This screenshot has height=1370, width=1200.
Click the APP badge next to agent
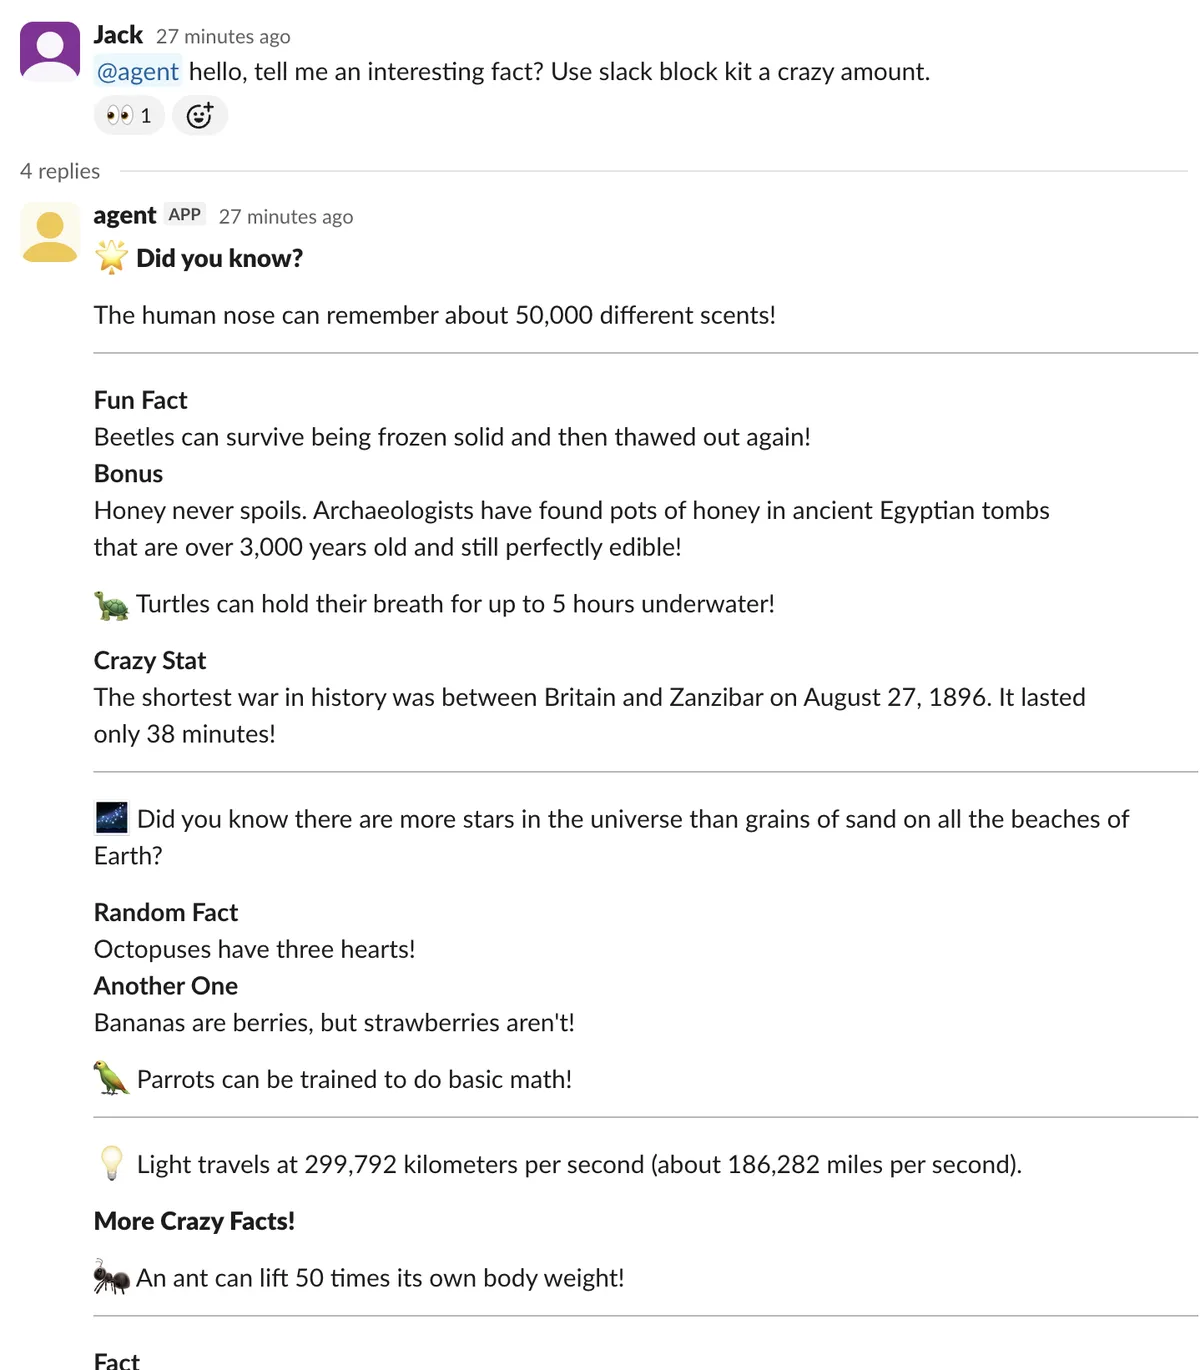[185, 214]
